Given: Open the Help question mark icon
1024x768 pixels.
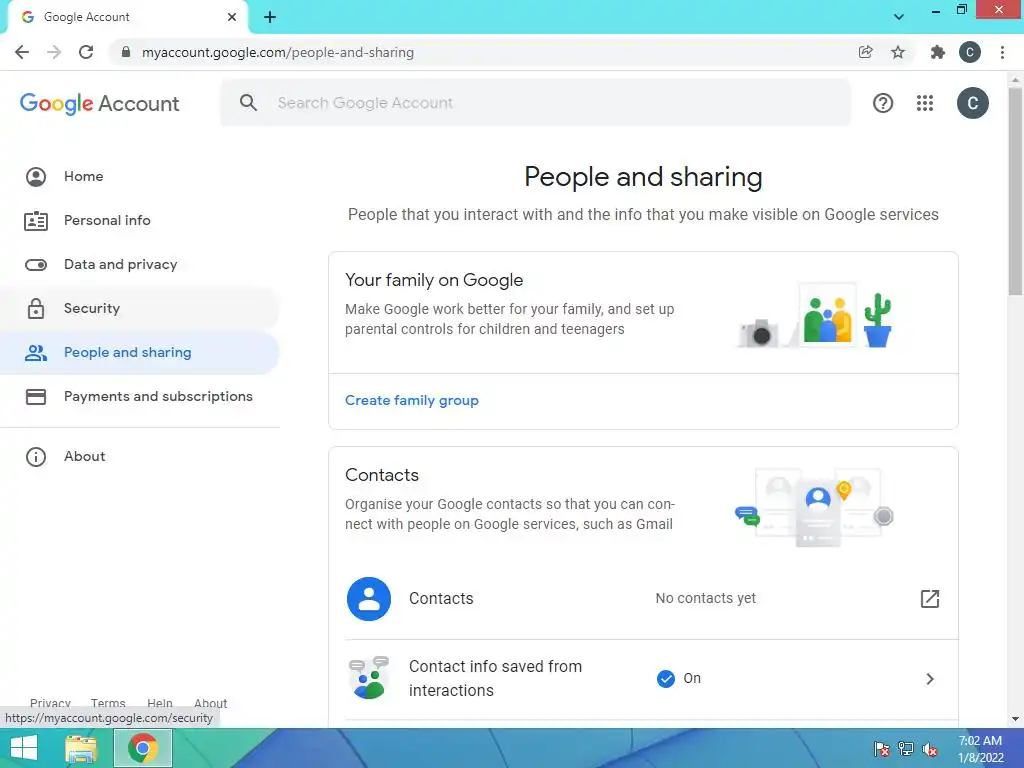Looking at the screenshot, I should coord(883,103).
